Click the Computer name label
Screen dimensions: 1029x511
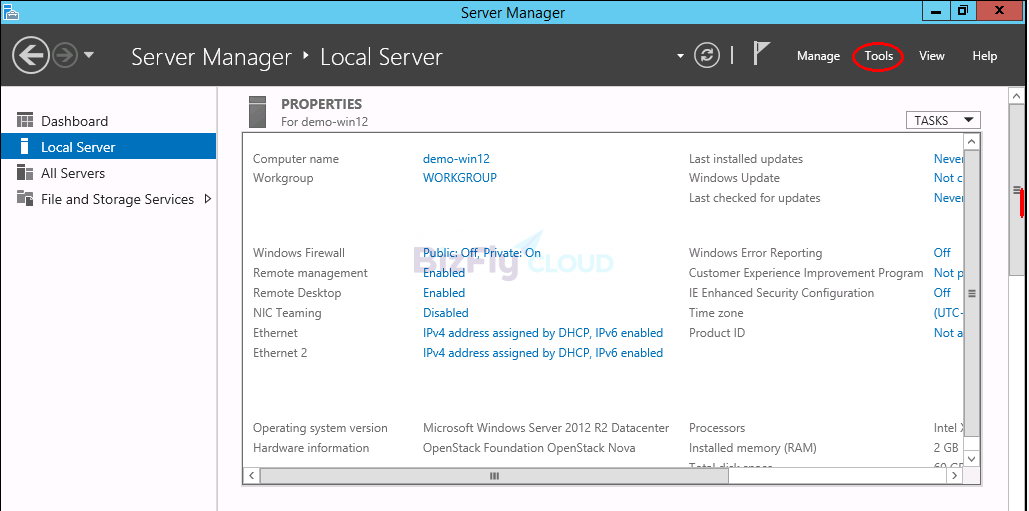[x=296, y=159]
